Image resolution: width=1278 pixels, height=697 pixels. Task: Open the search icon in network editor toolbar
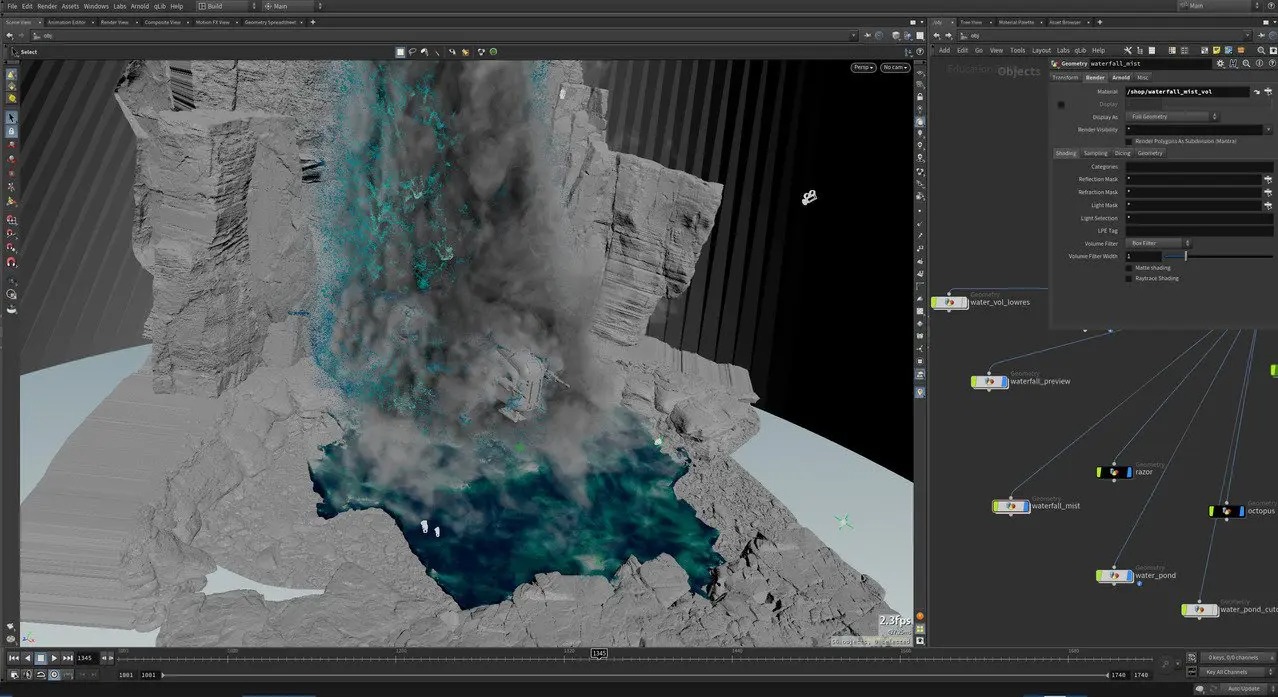click(x=1261, y=50)
